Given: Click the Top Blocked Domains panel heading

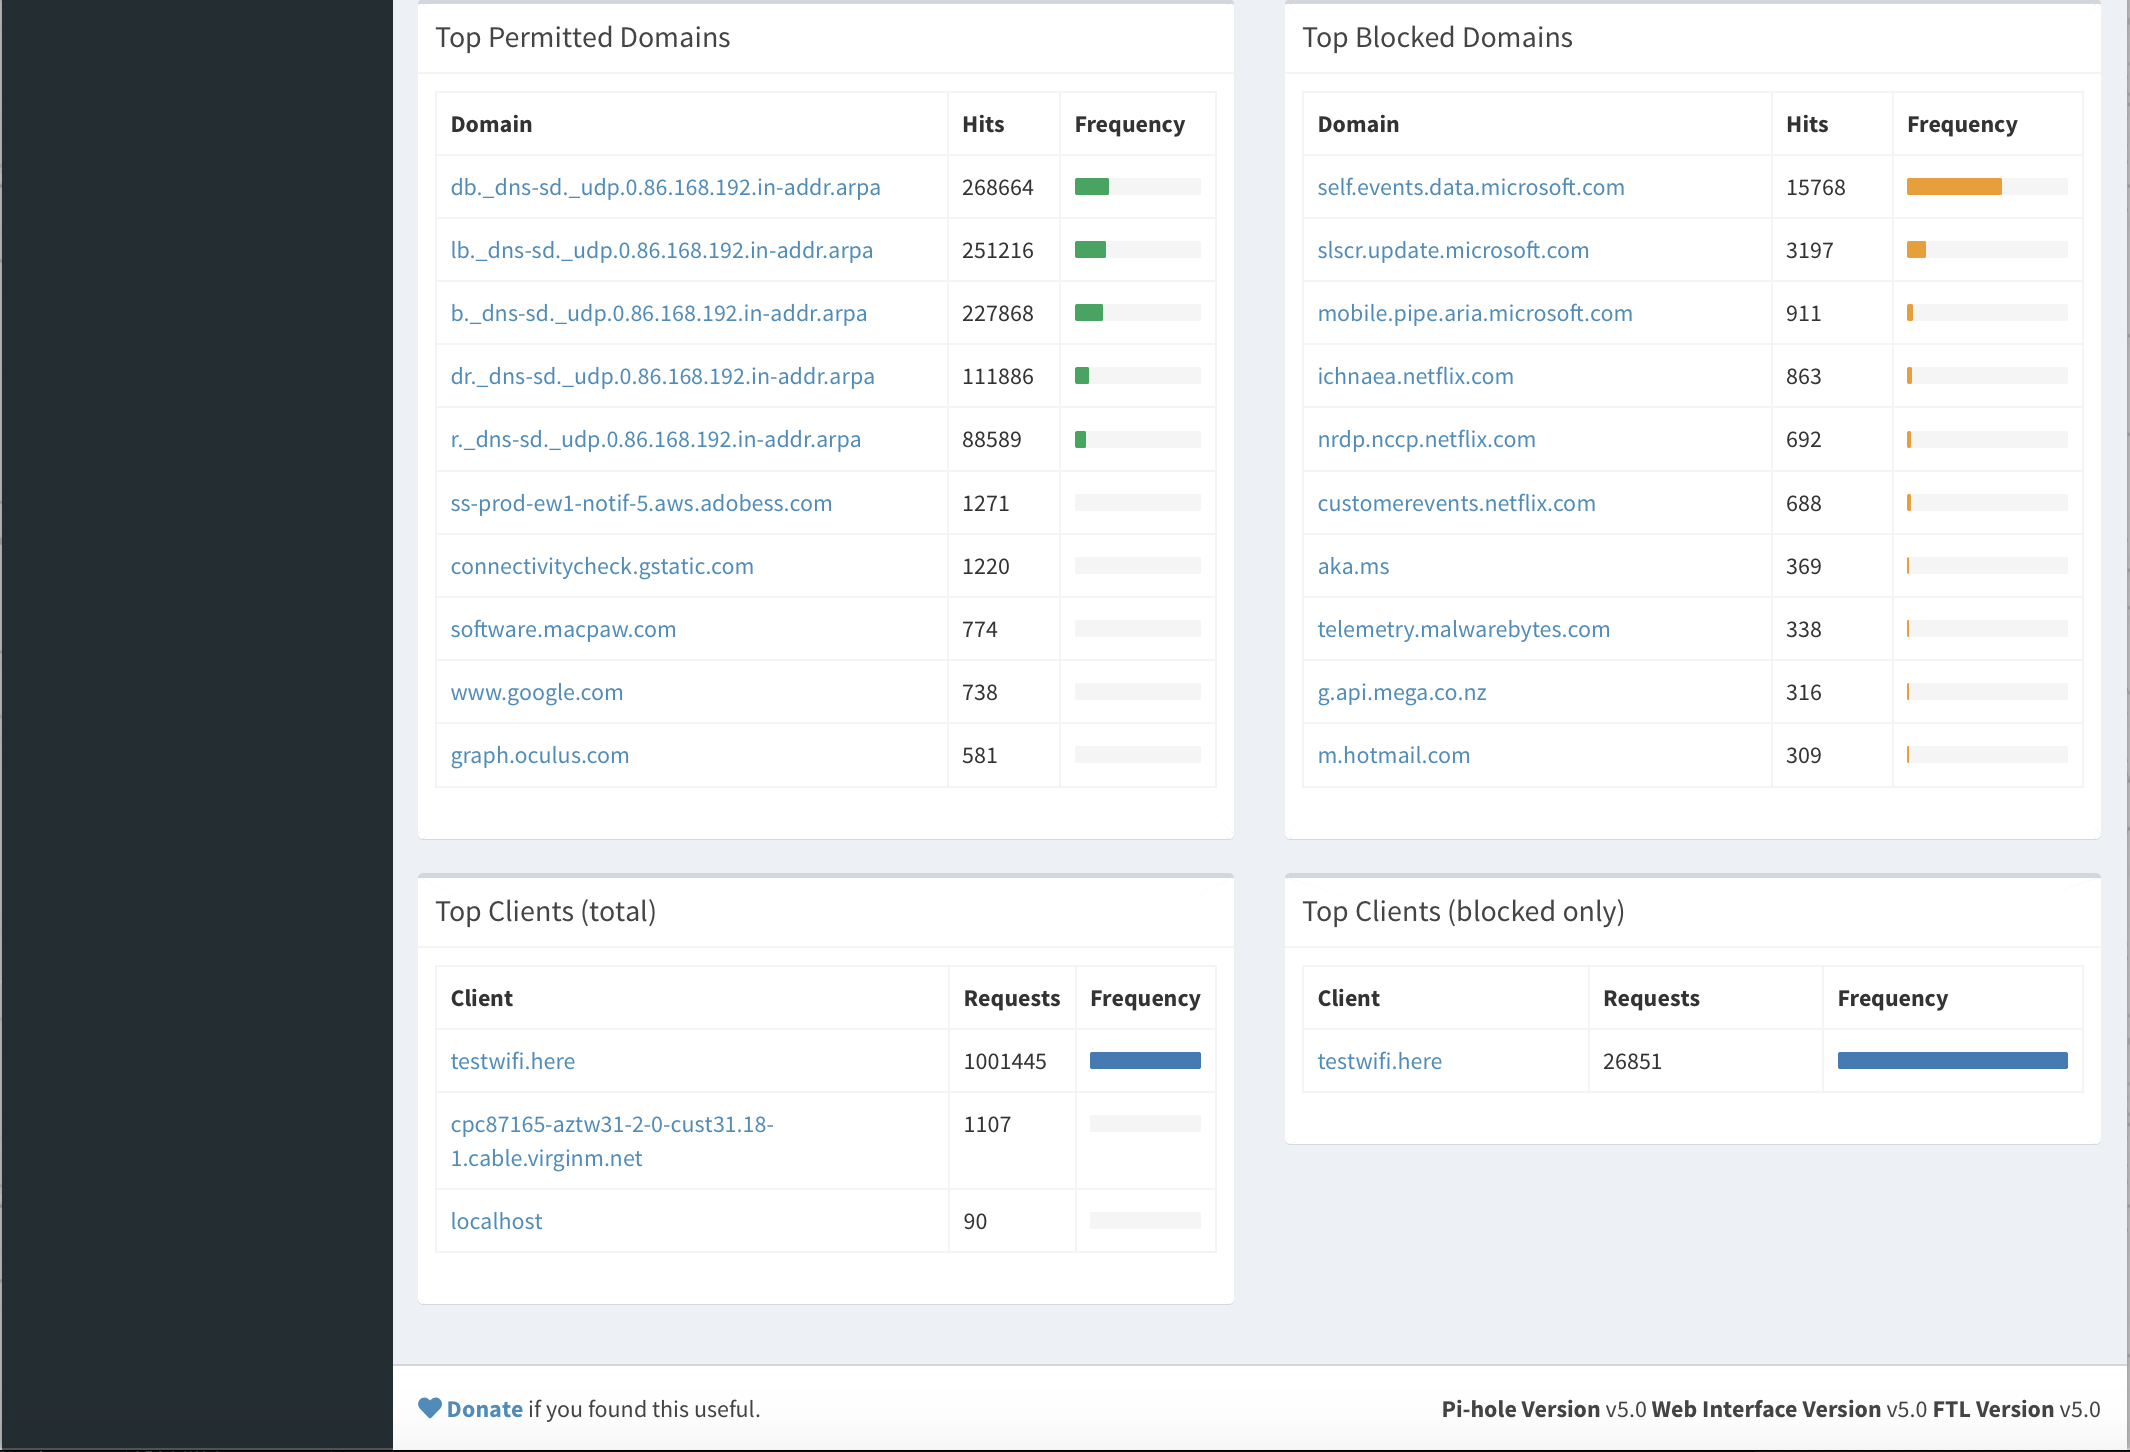Looking at the screenshot, I should pos(1437,37).
